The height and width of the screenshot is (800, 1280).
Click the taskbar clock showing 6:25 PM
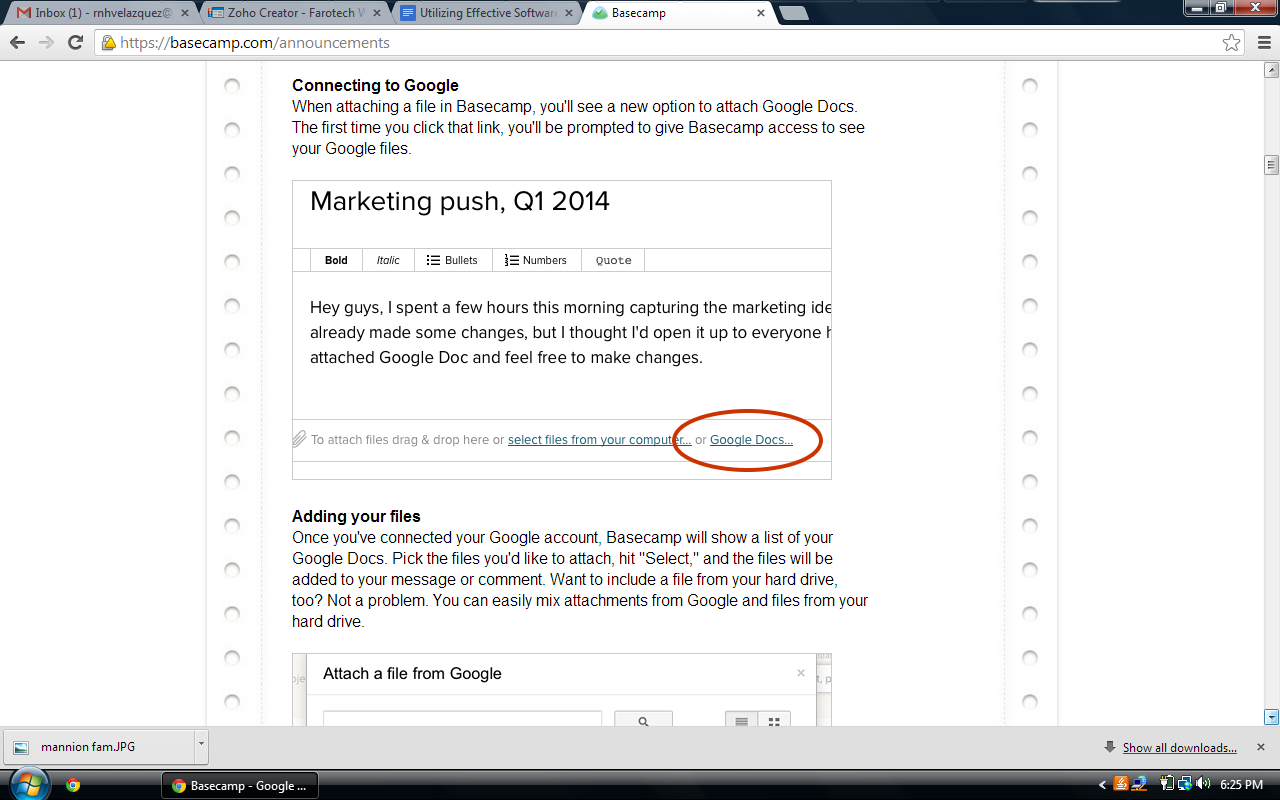1241,785
